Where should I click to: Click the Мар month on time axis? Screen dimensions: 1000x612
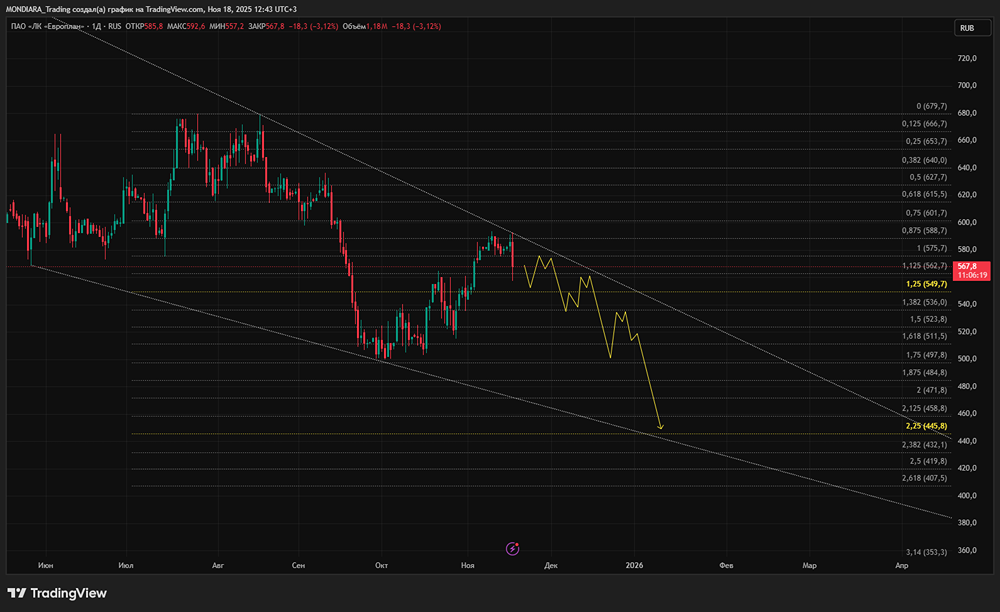tap(809, 565)
